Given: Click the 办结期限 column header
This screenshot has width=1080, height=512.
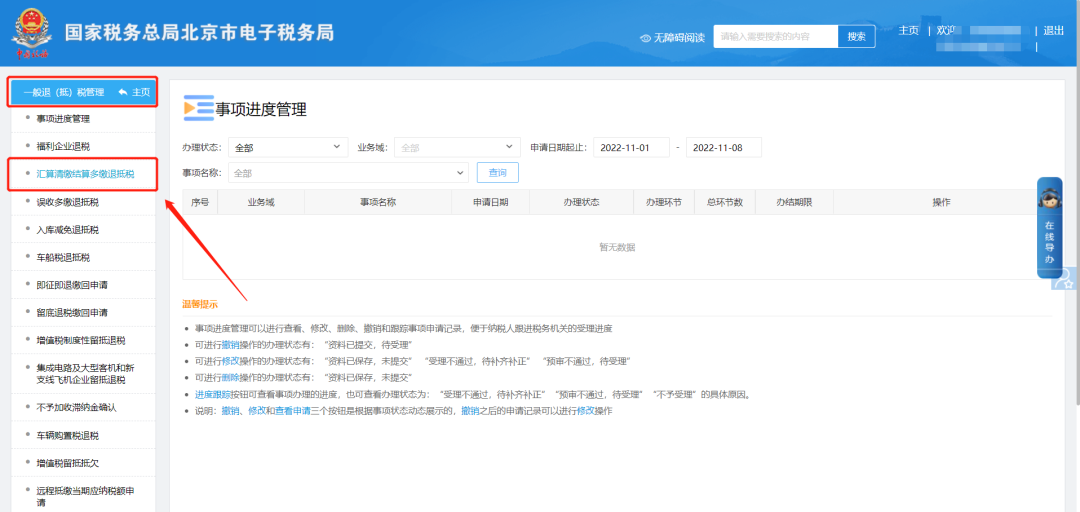Looking at the screenshot, I should click(x=793, y=203).
